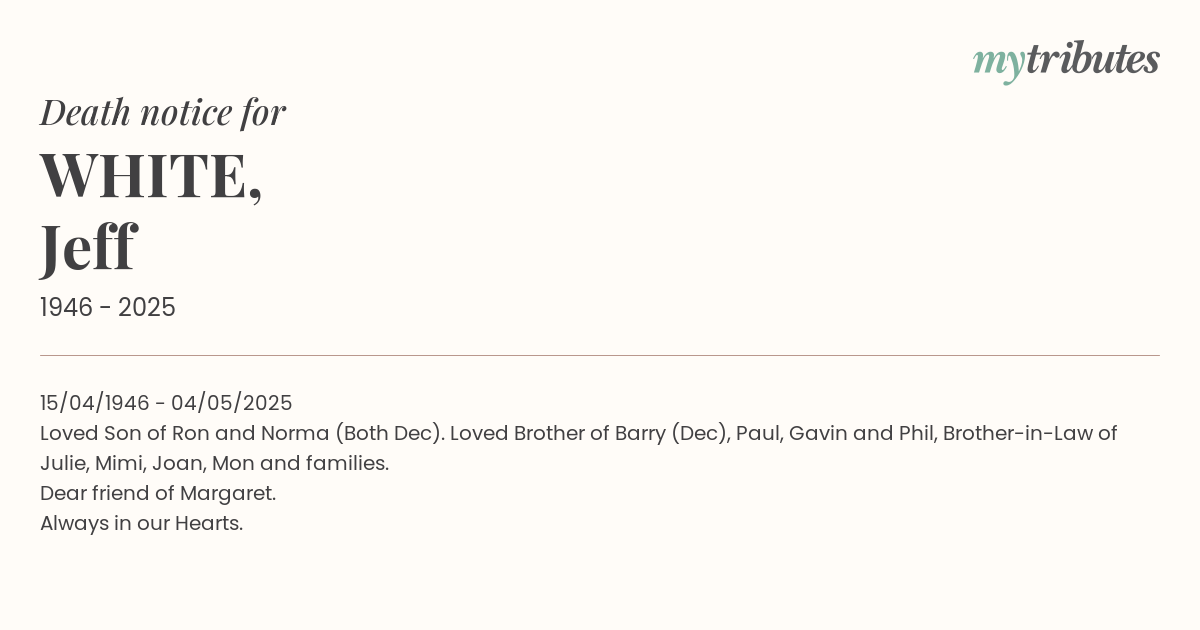Click the word "Brother-in-Law"

[1017, 433]
